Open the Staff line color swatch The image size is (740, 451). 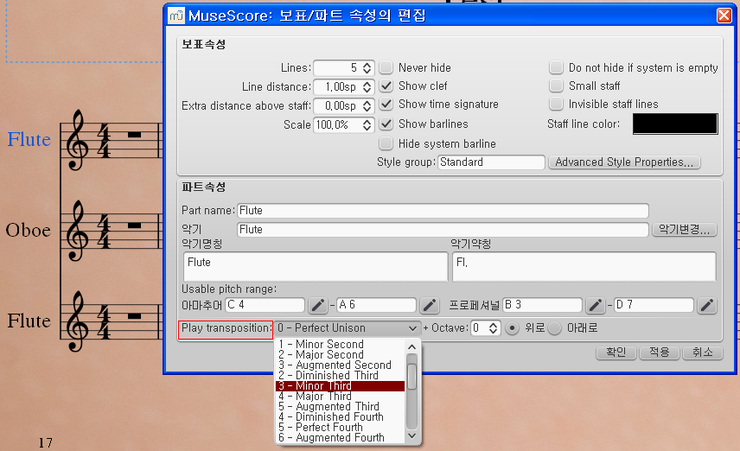click(x=675, y=124)
